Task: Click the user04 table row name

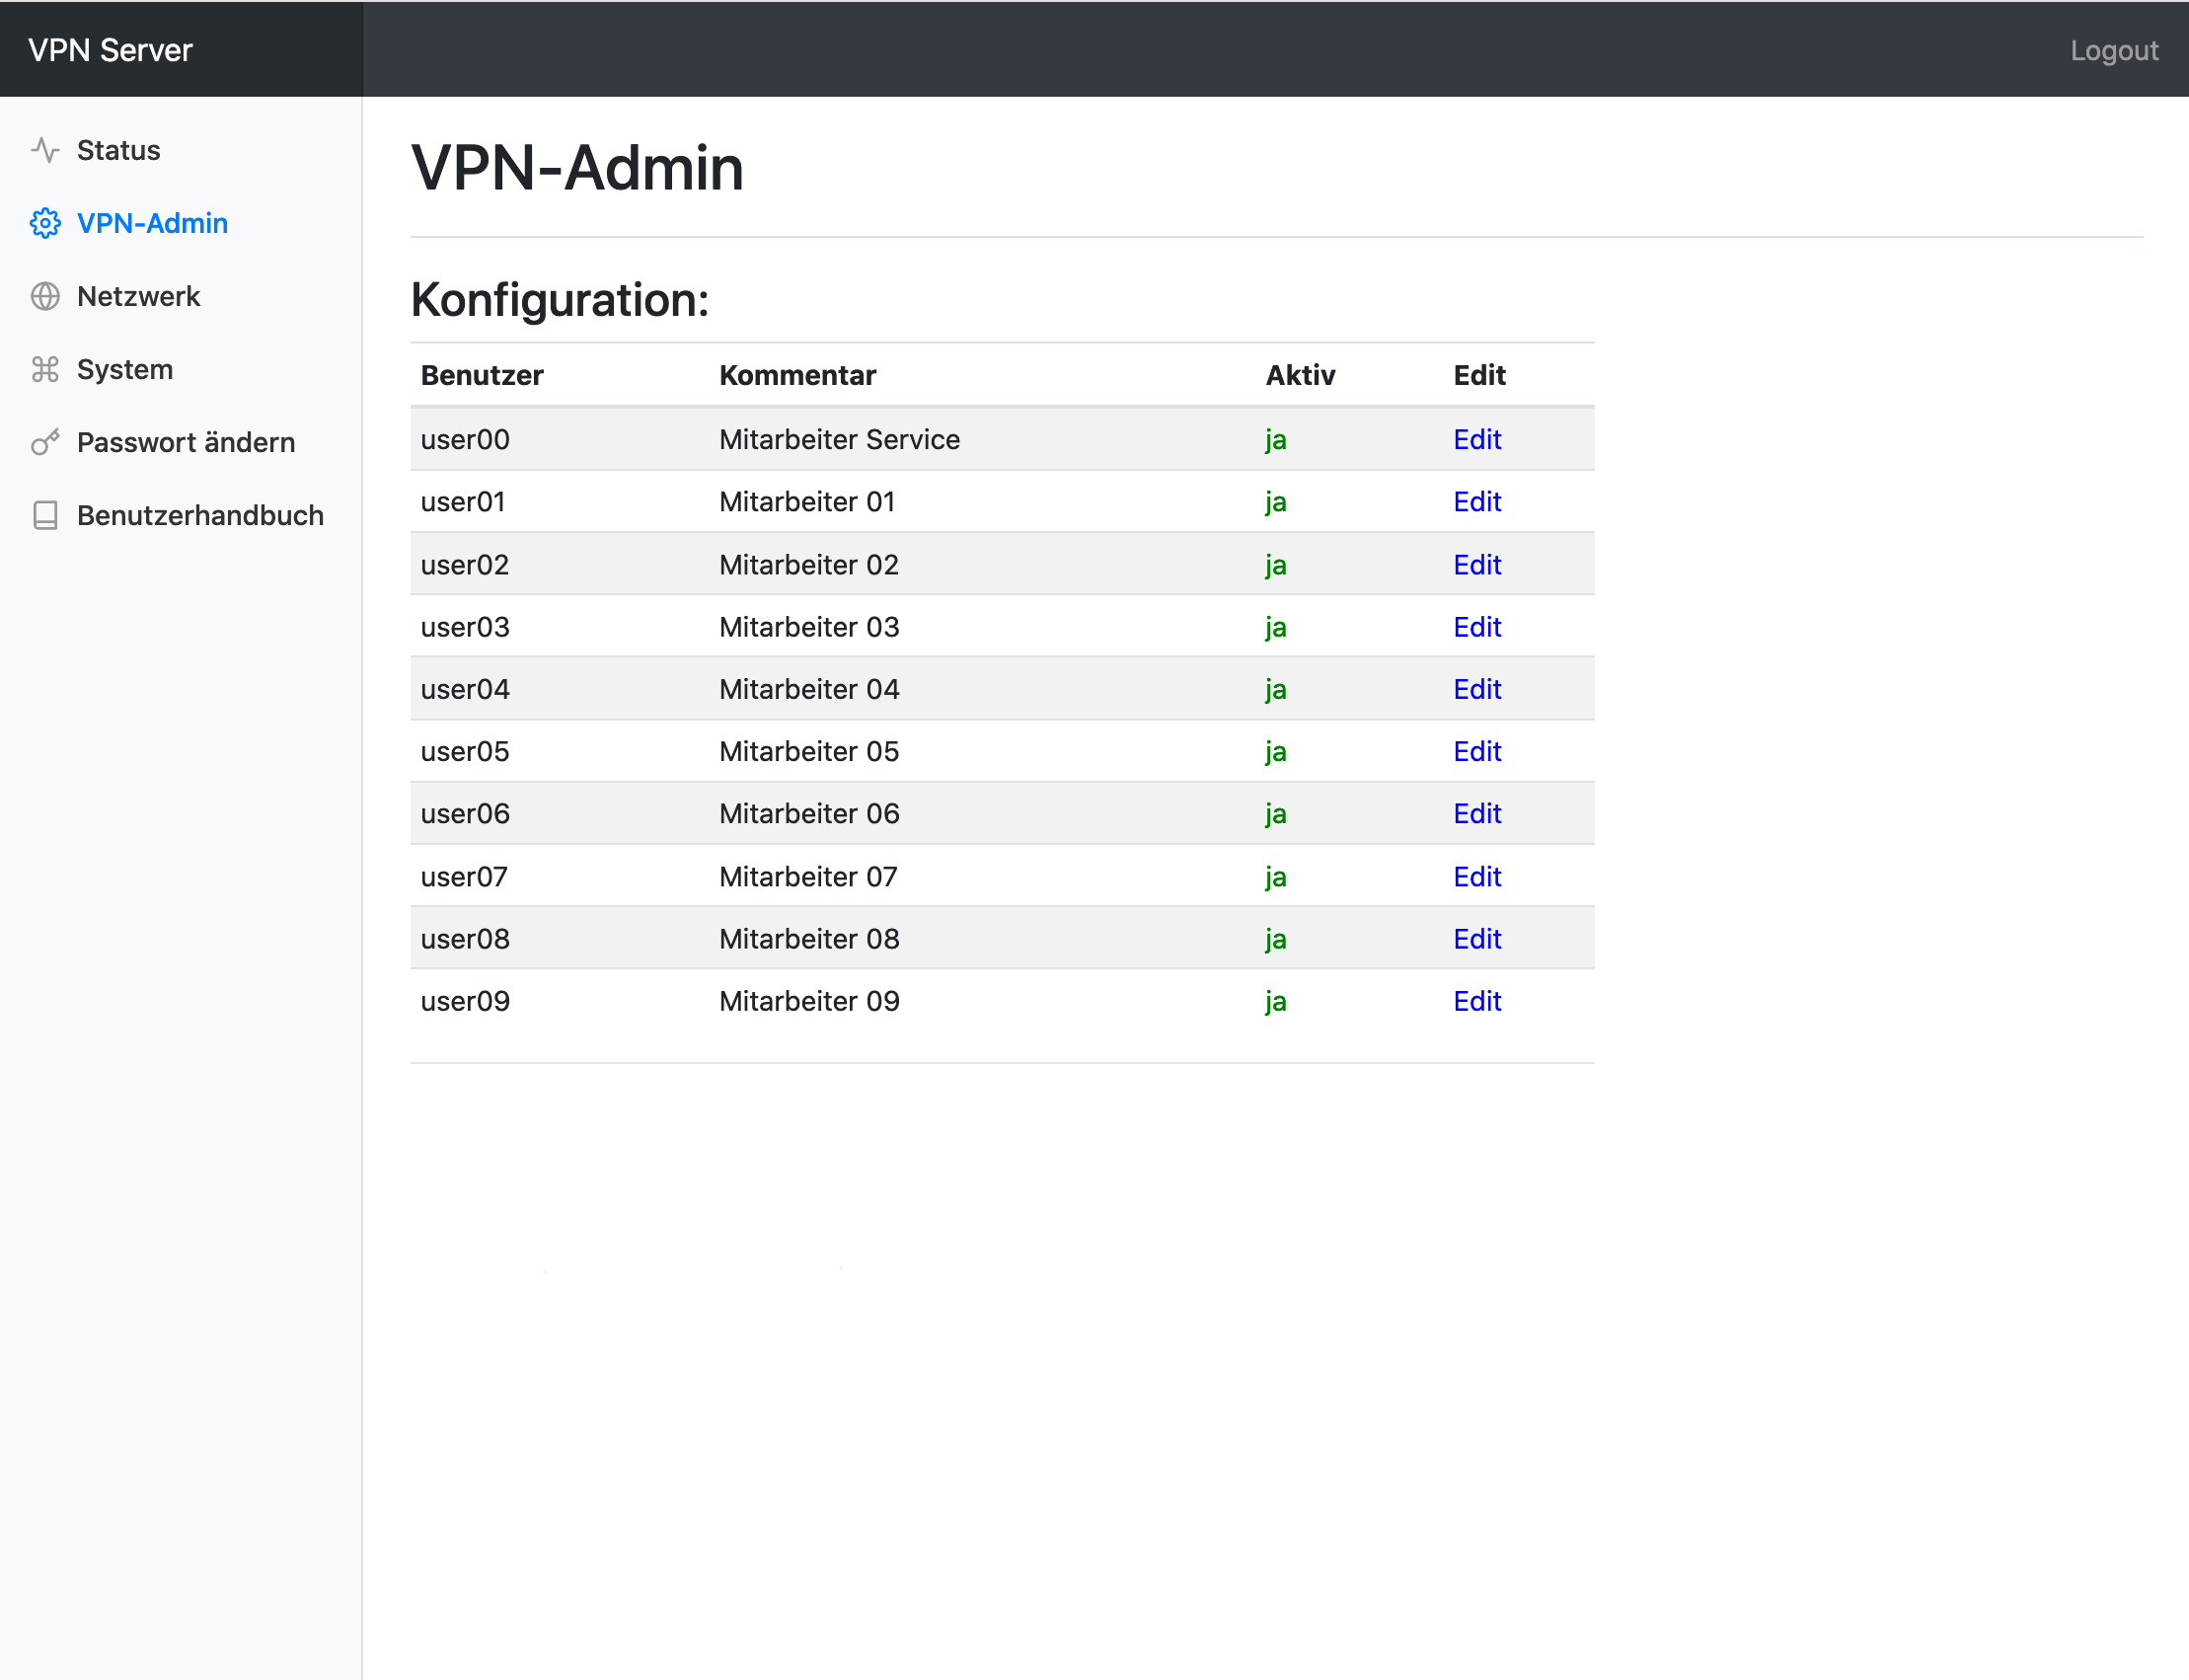Action: [x=465, y=689]
